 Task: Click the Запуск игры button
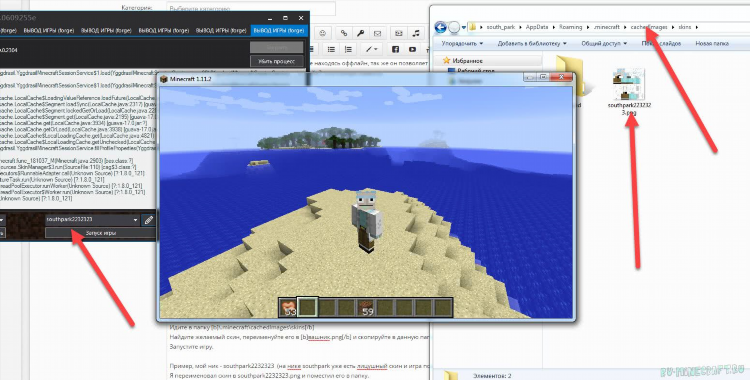click(100, 233)
